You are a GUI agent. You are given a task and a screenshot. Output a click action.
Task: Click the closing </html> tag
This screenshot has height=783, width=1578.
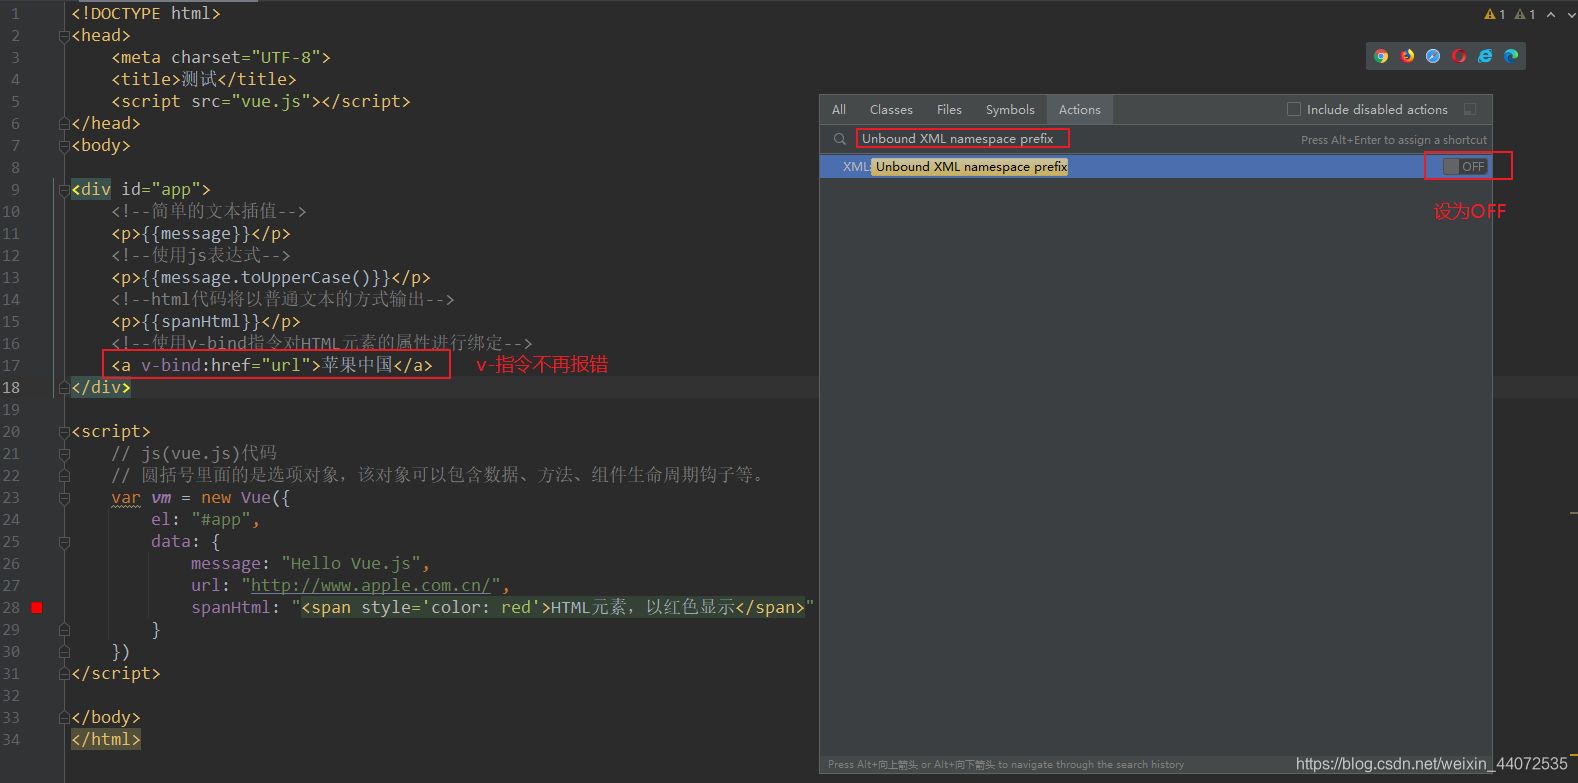click(x=106, y=739)
